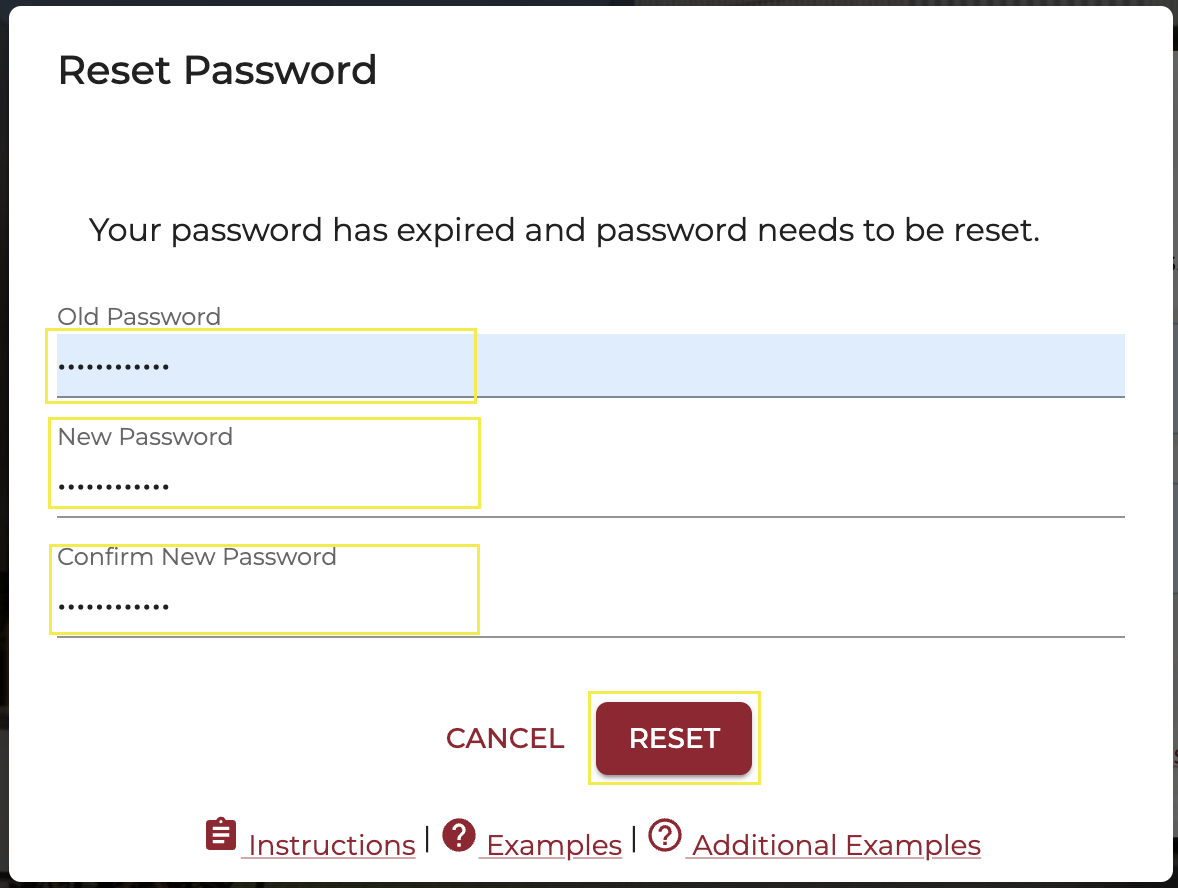Click the outlined question mark icon
Image resolution: width=1178 pixels, height=888 pixels.
(665, 834)
